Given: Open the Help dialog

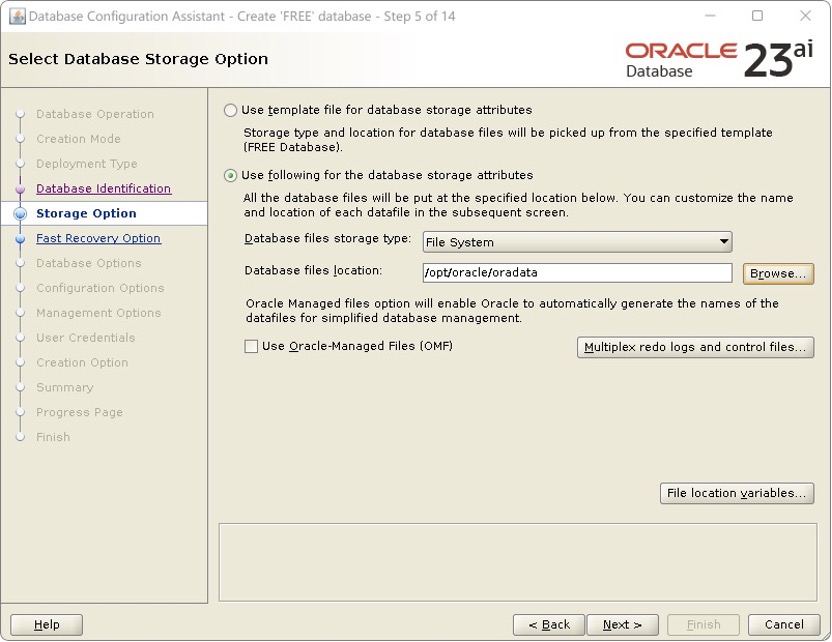Looking at the screenshot, I should point(45,624).
